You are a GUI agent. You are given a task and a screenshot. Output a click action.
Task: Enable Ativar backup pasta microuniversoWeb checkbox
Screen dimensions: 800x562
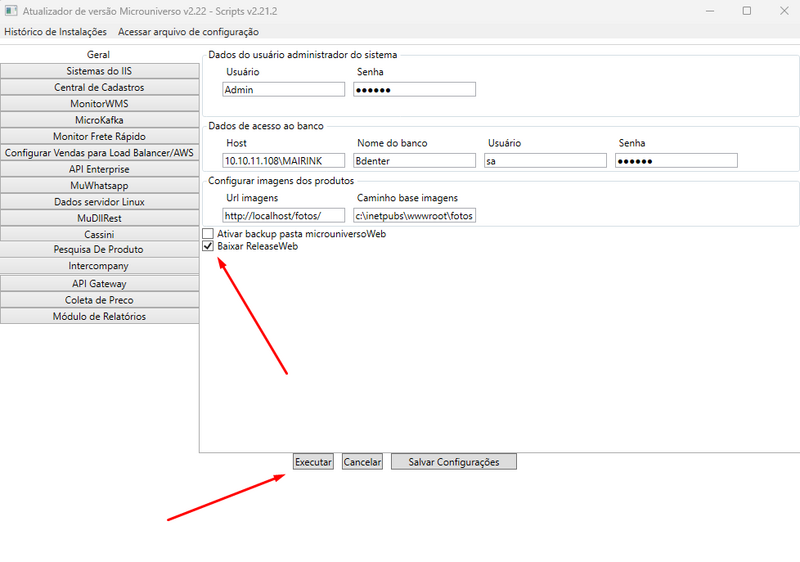pos(208,234)
